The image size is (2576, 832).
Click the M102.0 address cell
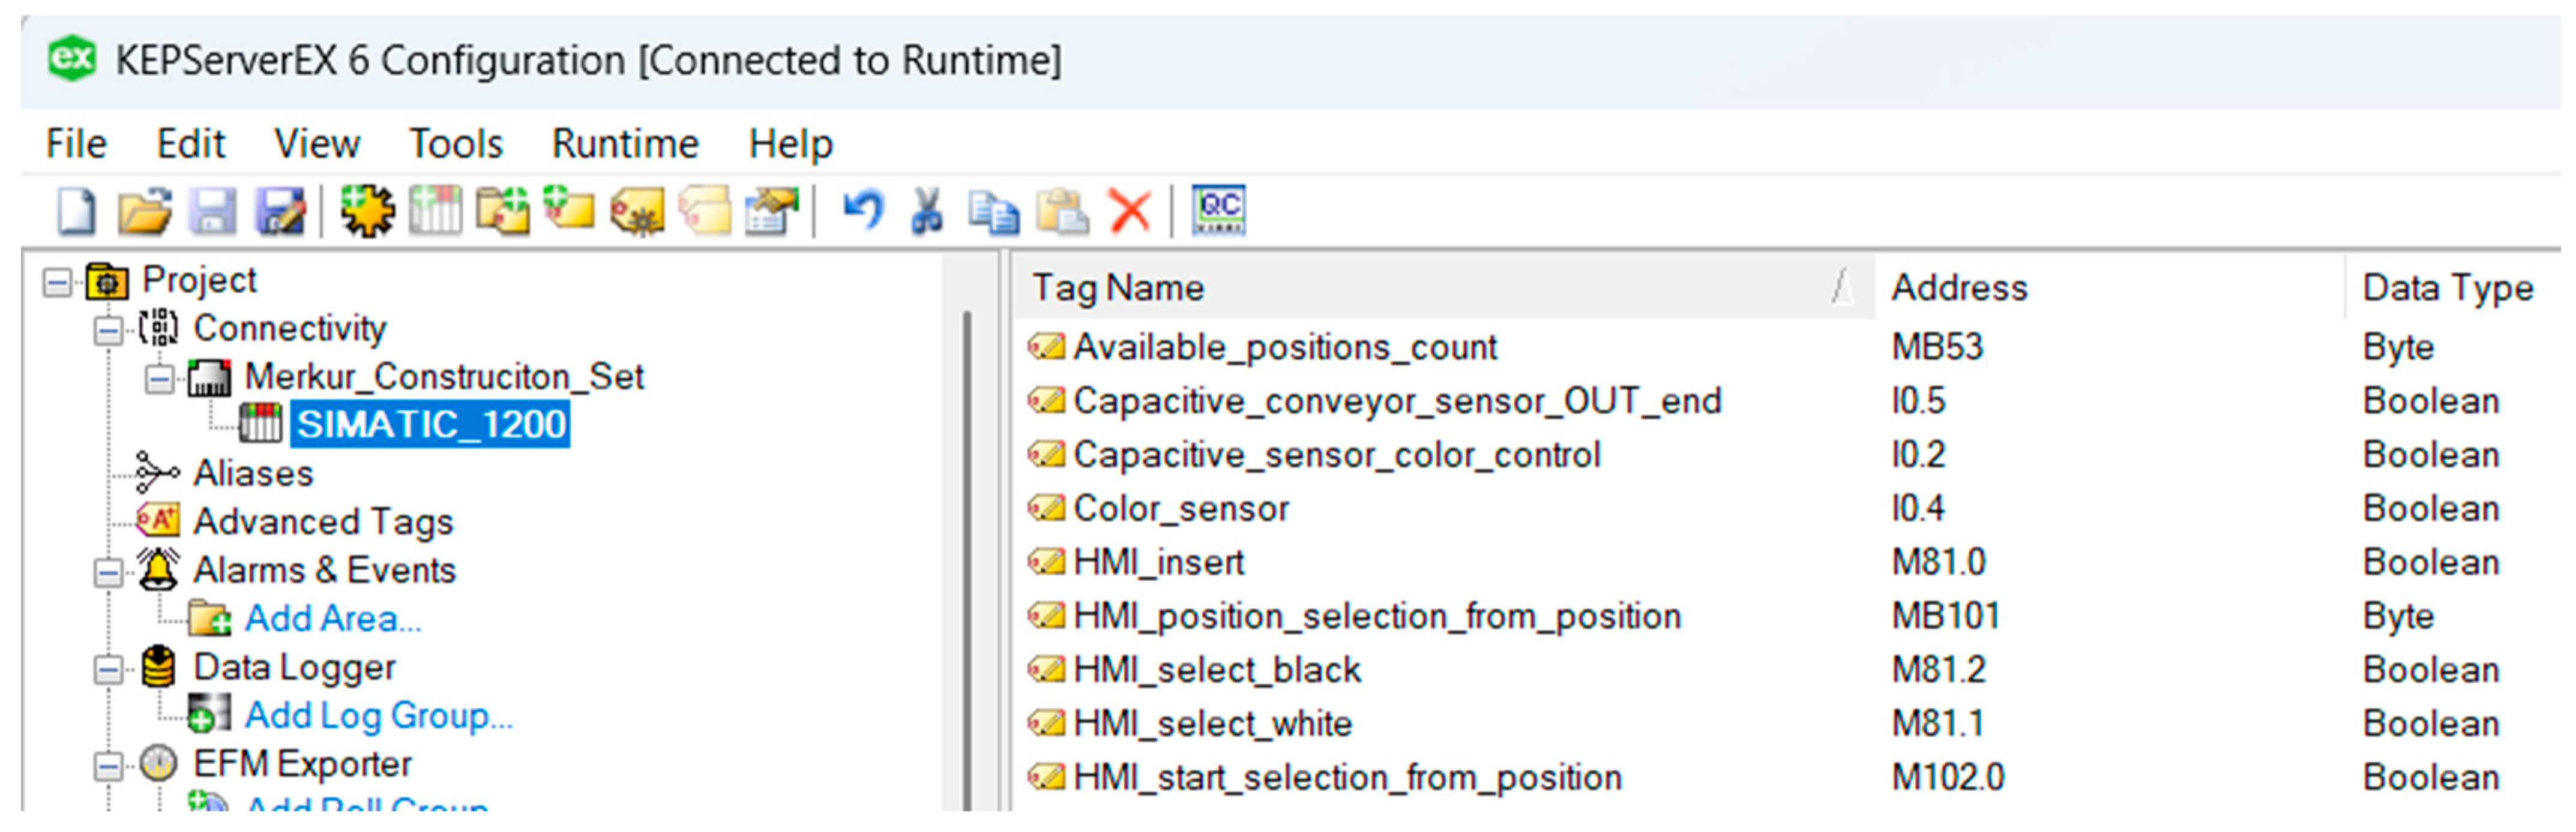pos(1948,778)
